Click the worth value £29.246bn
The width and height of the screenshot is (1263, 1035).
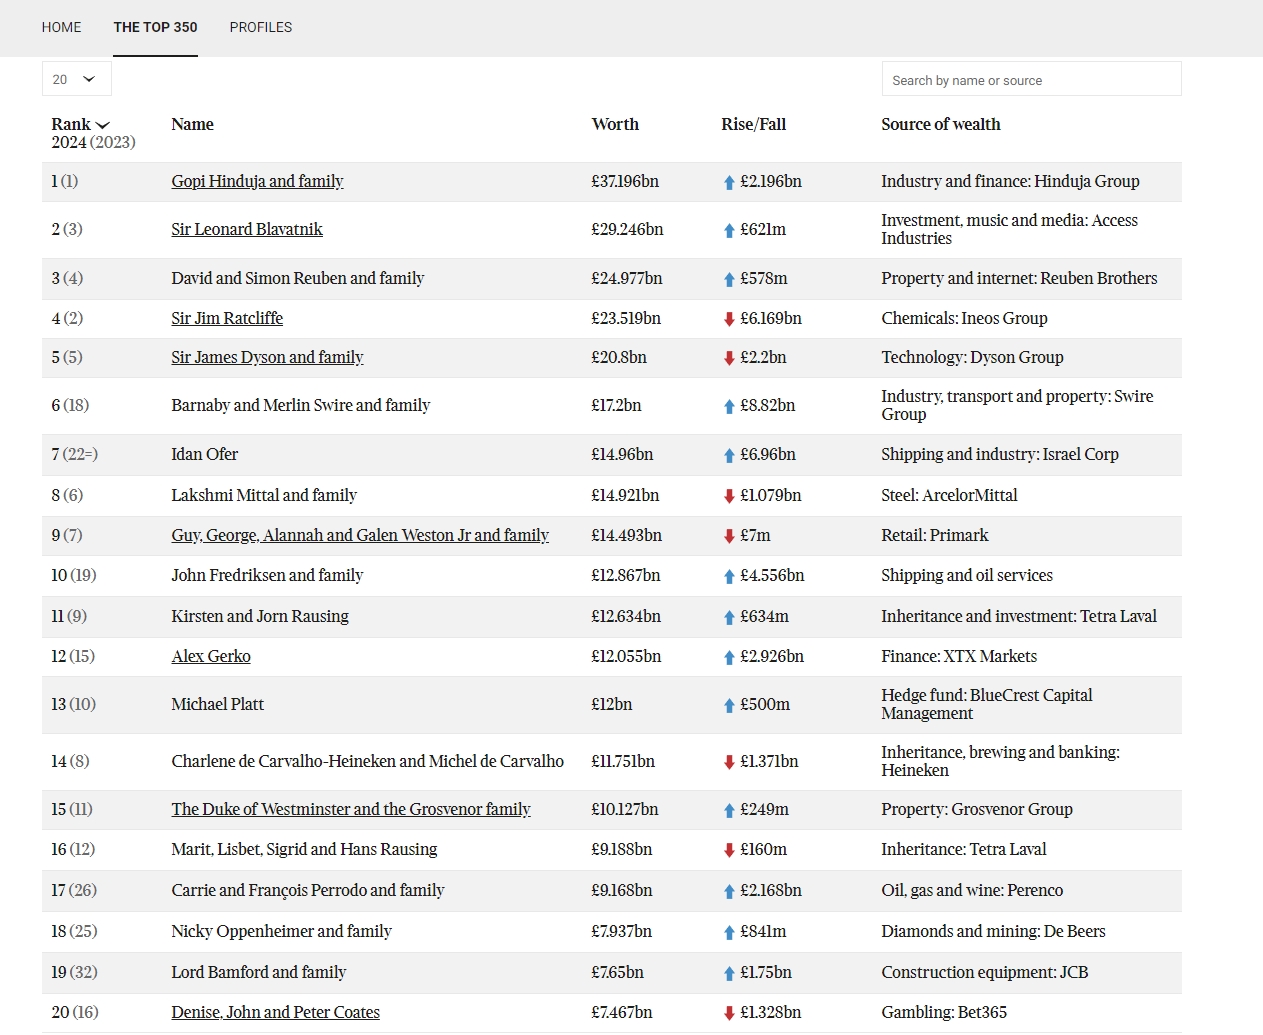click(x=627, y=229)
